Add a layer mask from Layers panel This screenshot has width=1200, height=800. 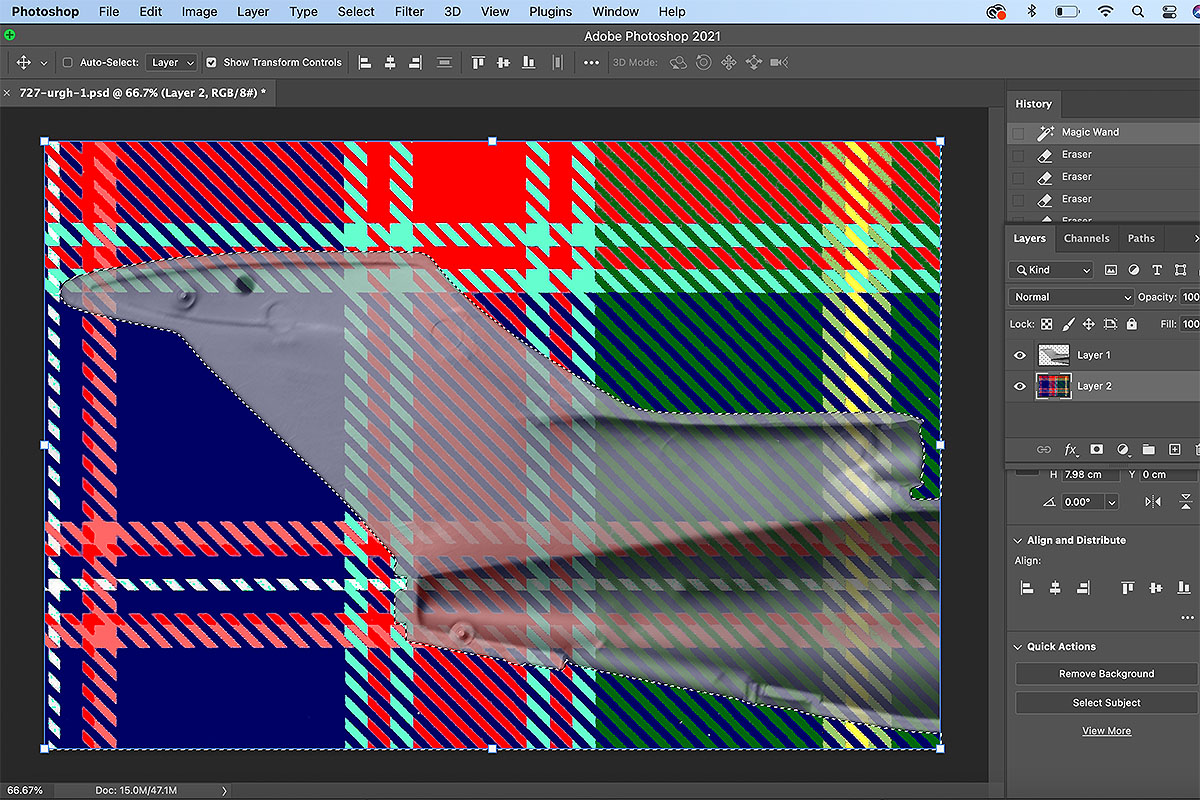(x=1096, y=450)
